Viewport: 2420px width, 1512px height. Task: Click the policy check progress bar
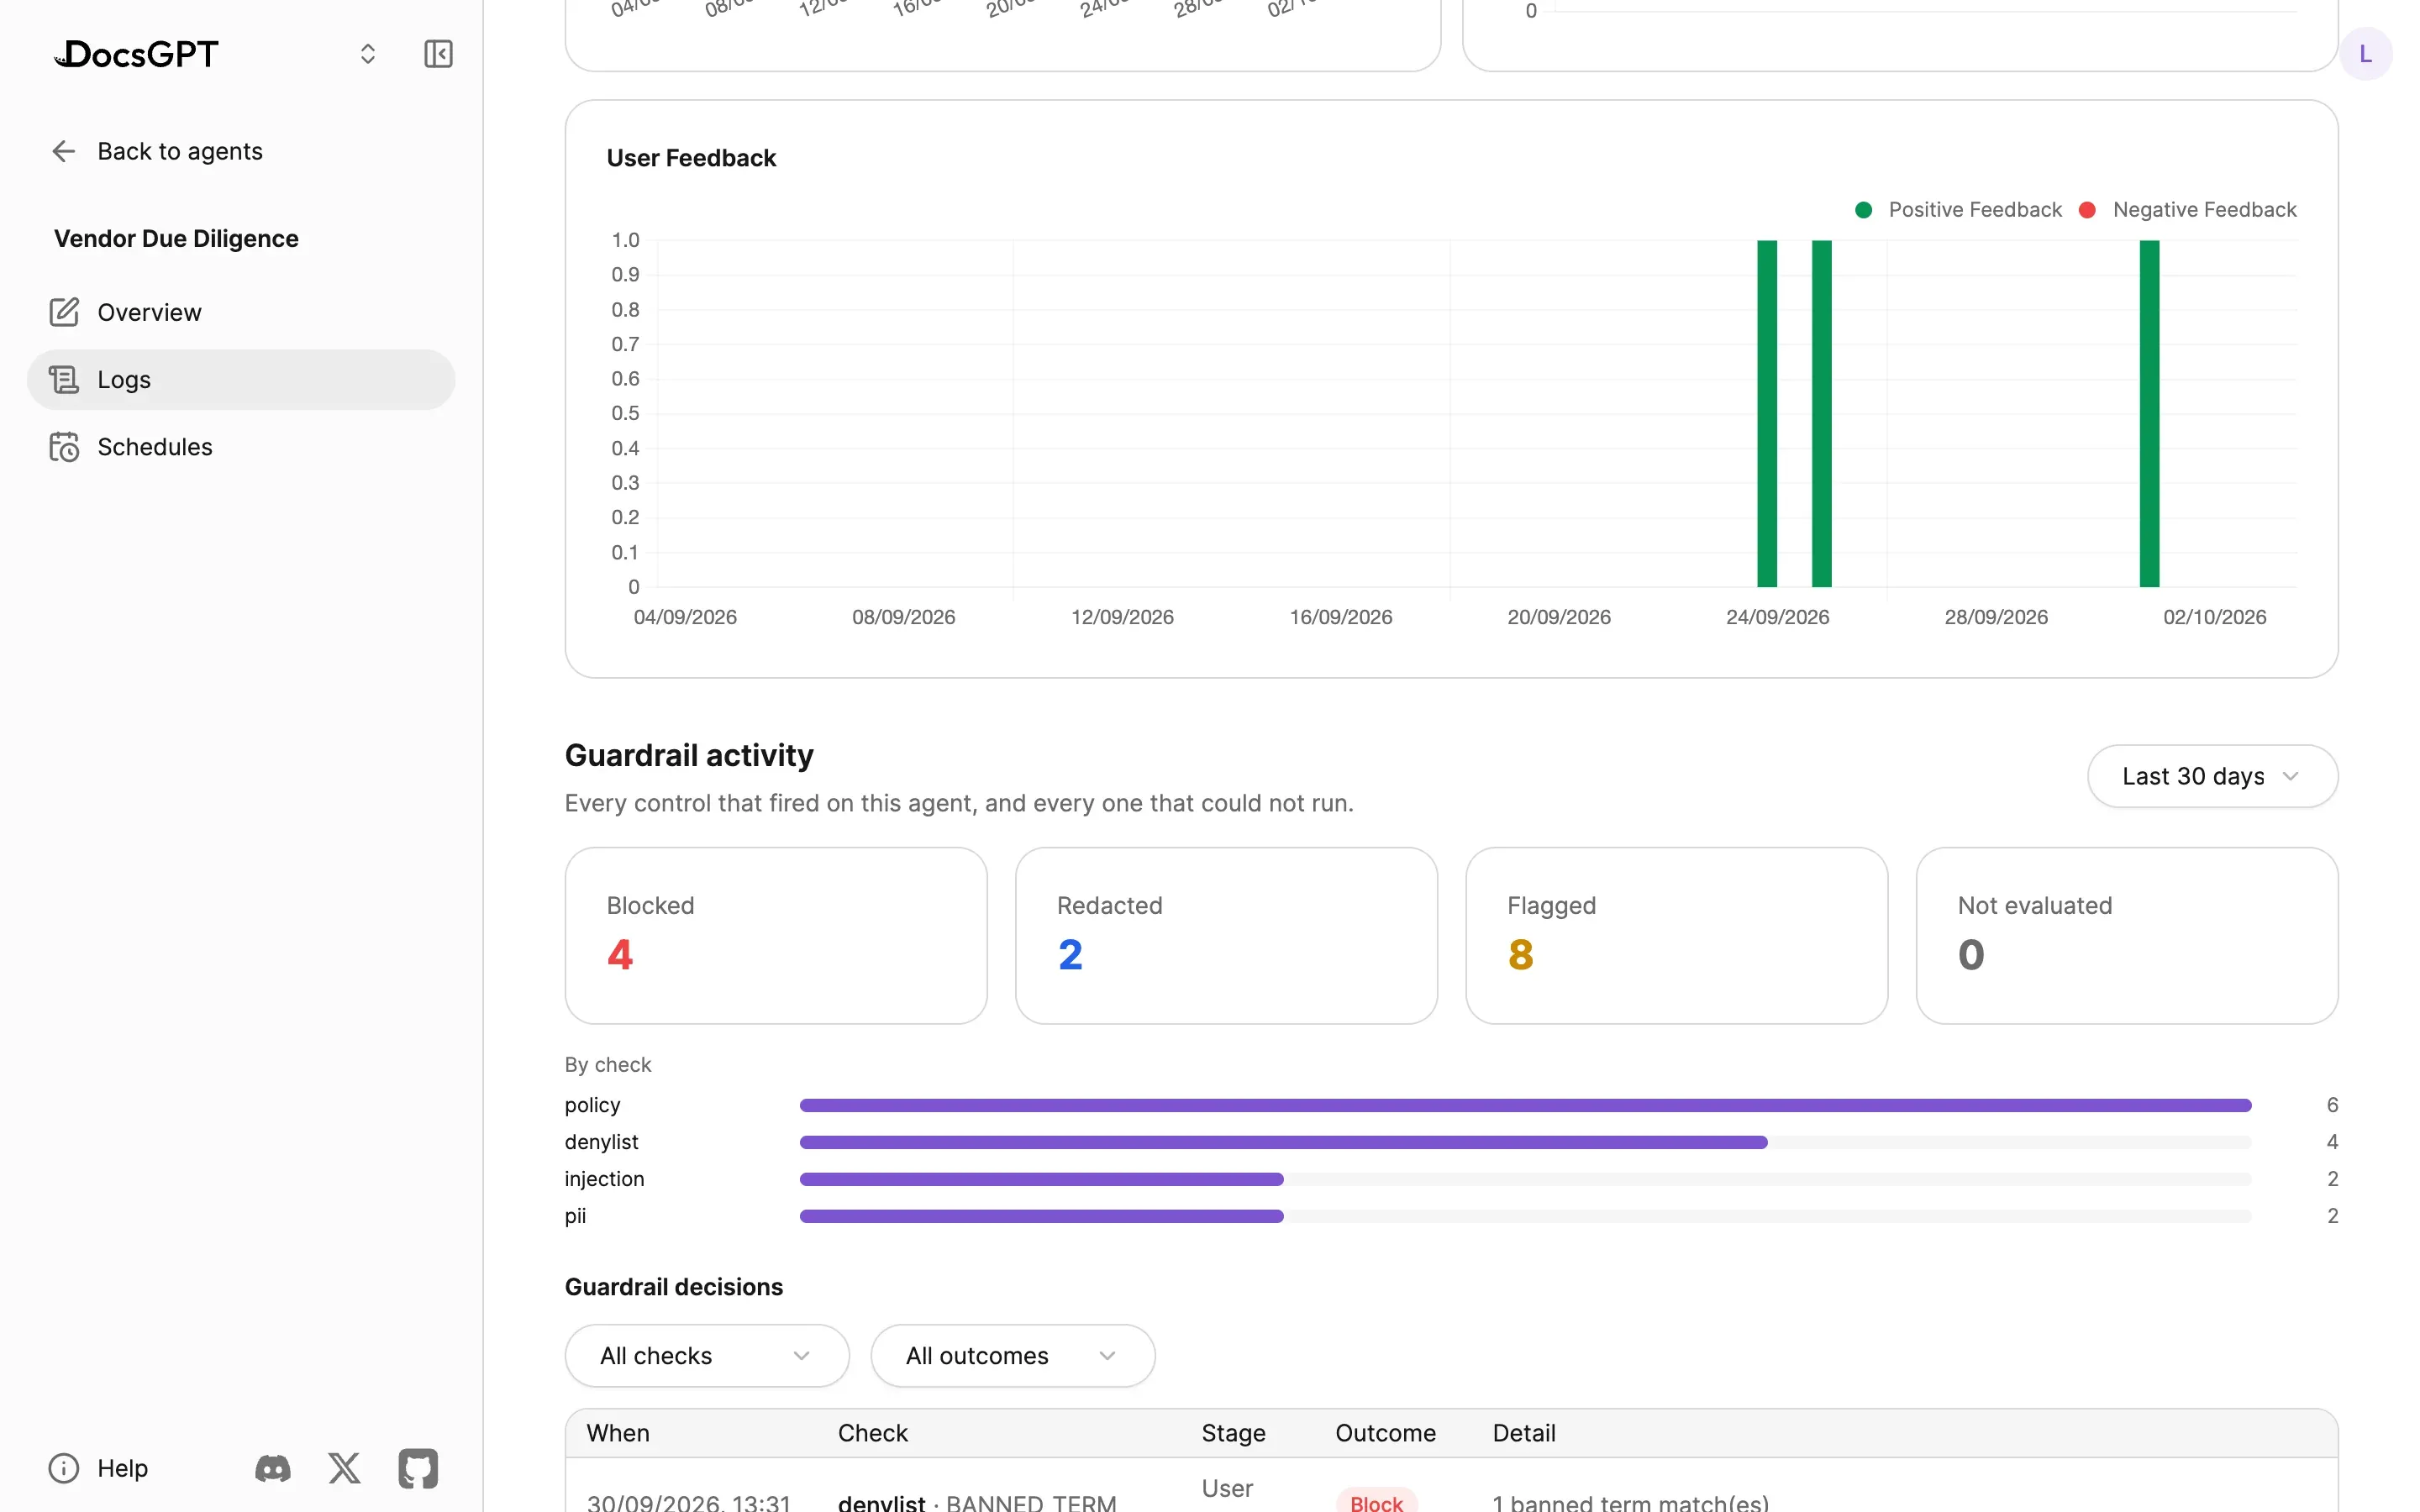pos(1525,1105)
